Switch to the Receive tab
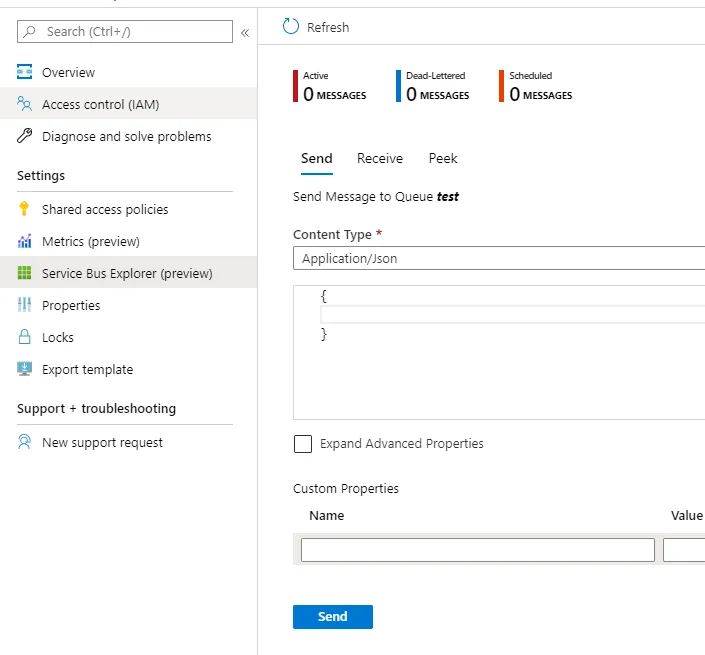This screenshot has width=705, height=655. (x=380, y=158)
